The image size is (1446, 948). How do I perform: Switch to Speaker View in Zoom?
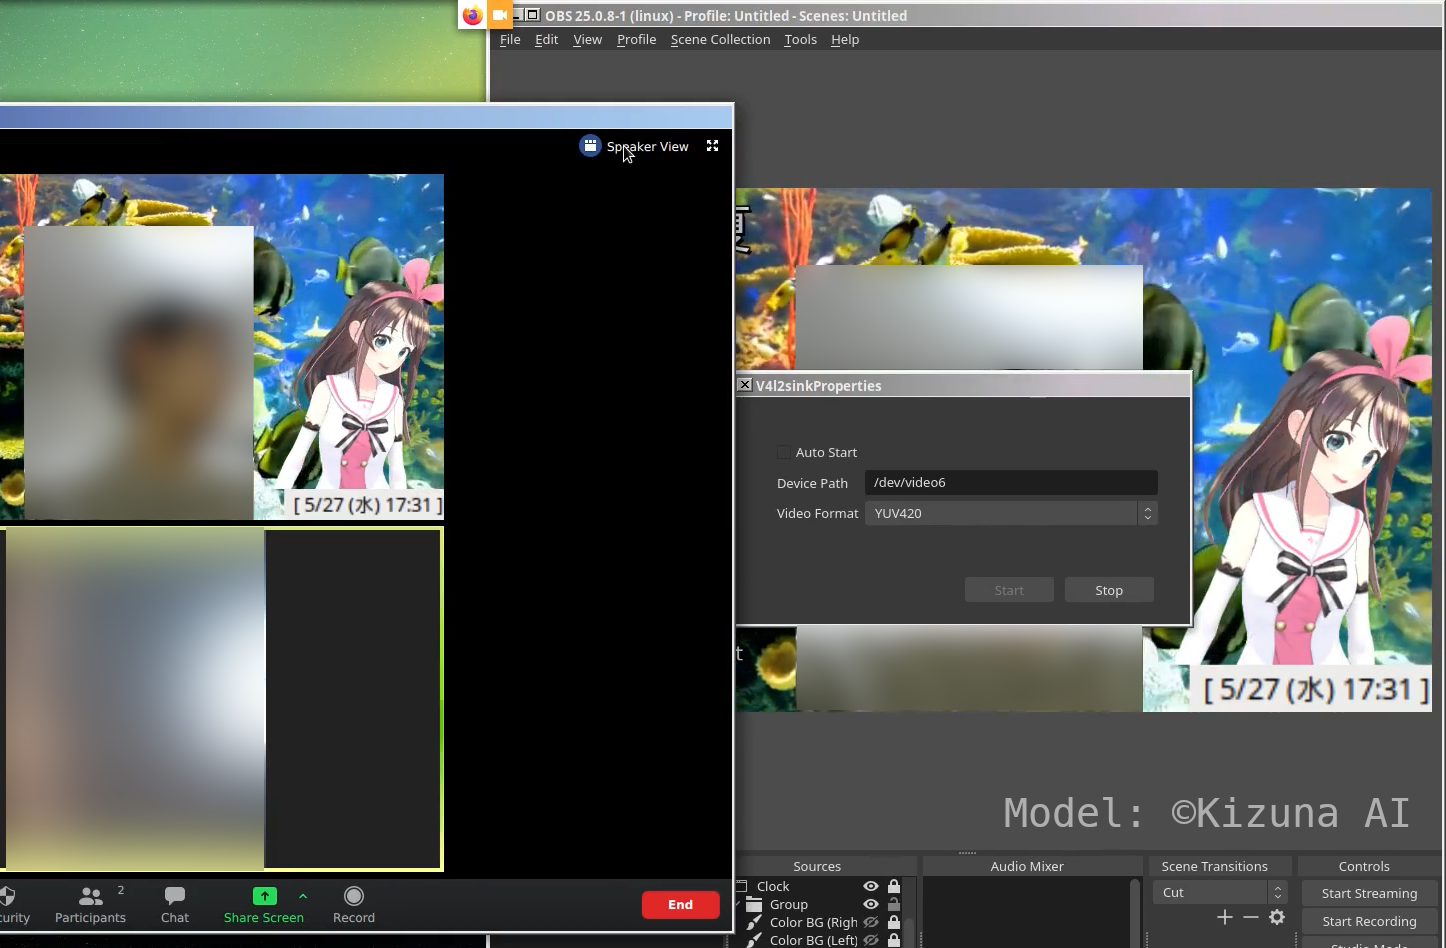point(635,146)
